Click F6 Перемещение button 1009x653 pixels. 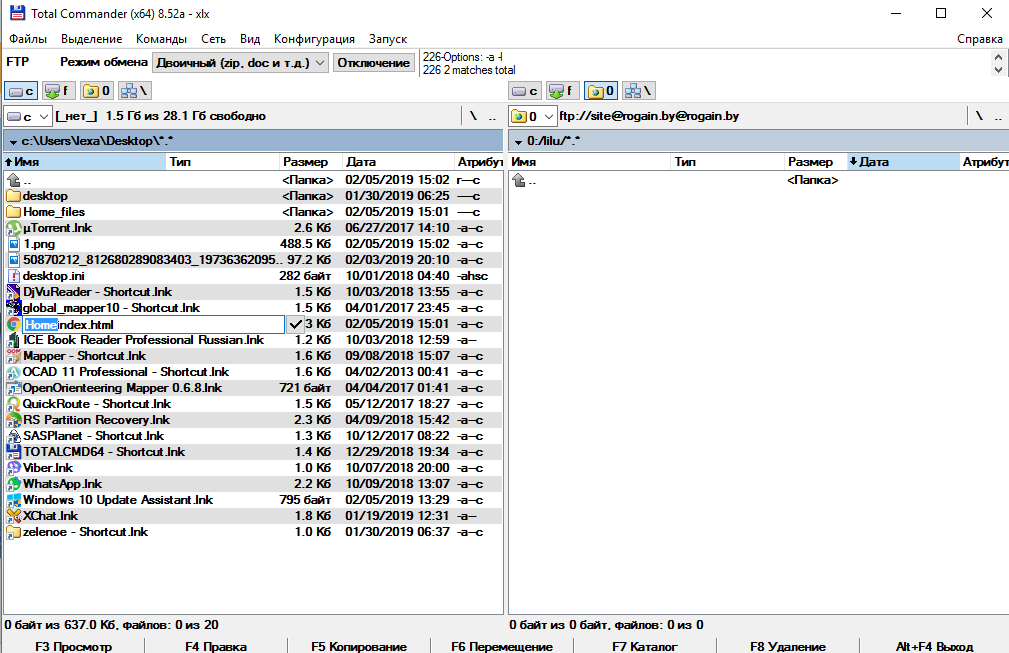(x=502, y=646)
